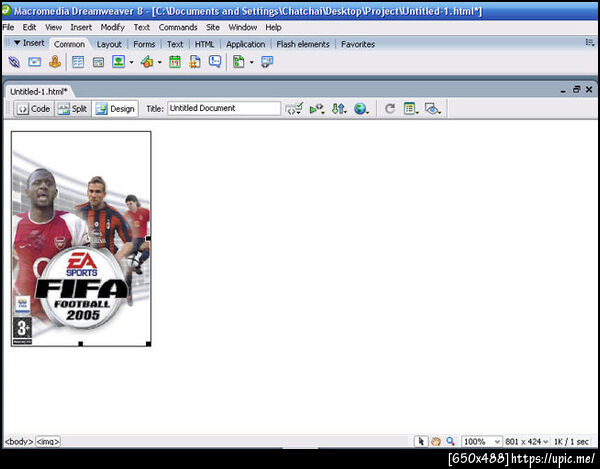This screenshot has width=600, height=469.
Task: Select the Favorites insert tab
Action: pyautogui.click(x=358, y=44)
